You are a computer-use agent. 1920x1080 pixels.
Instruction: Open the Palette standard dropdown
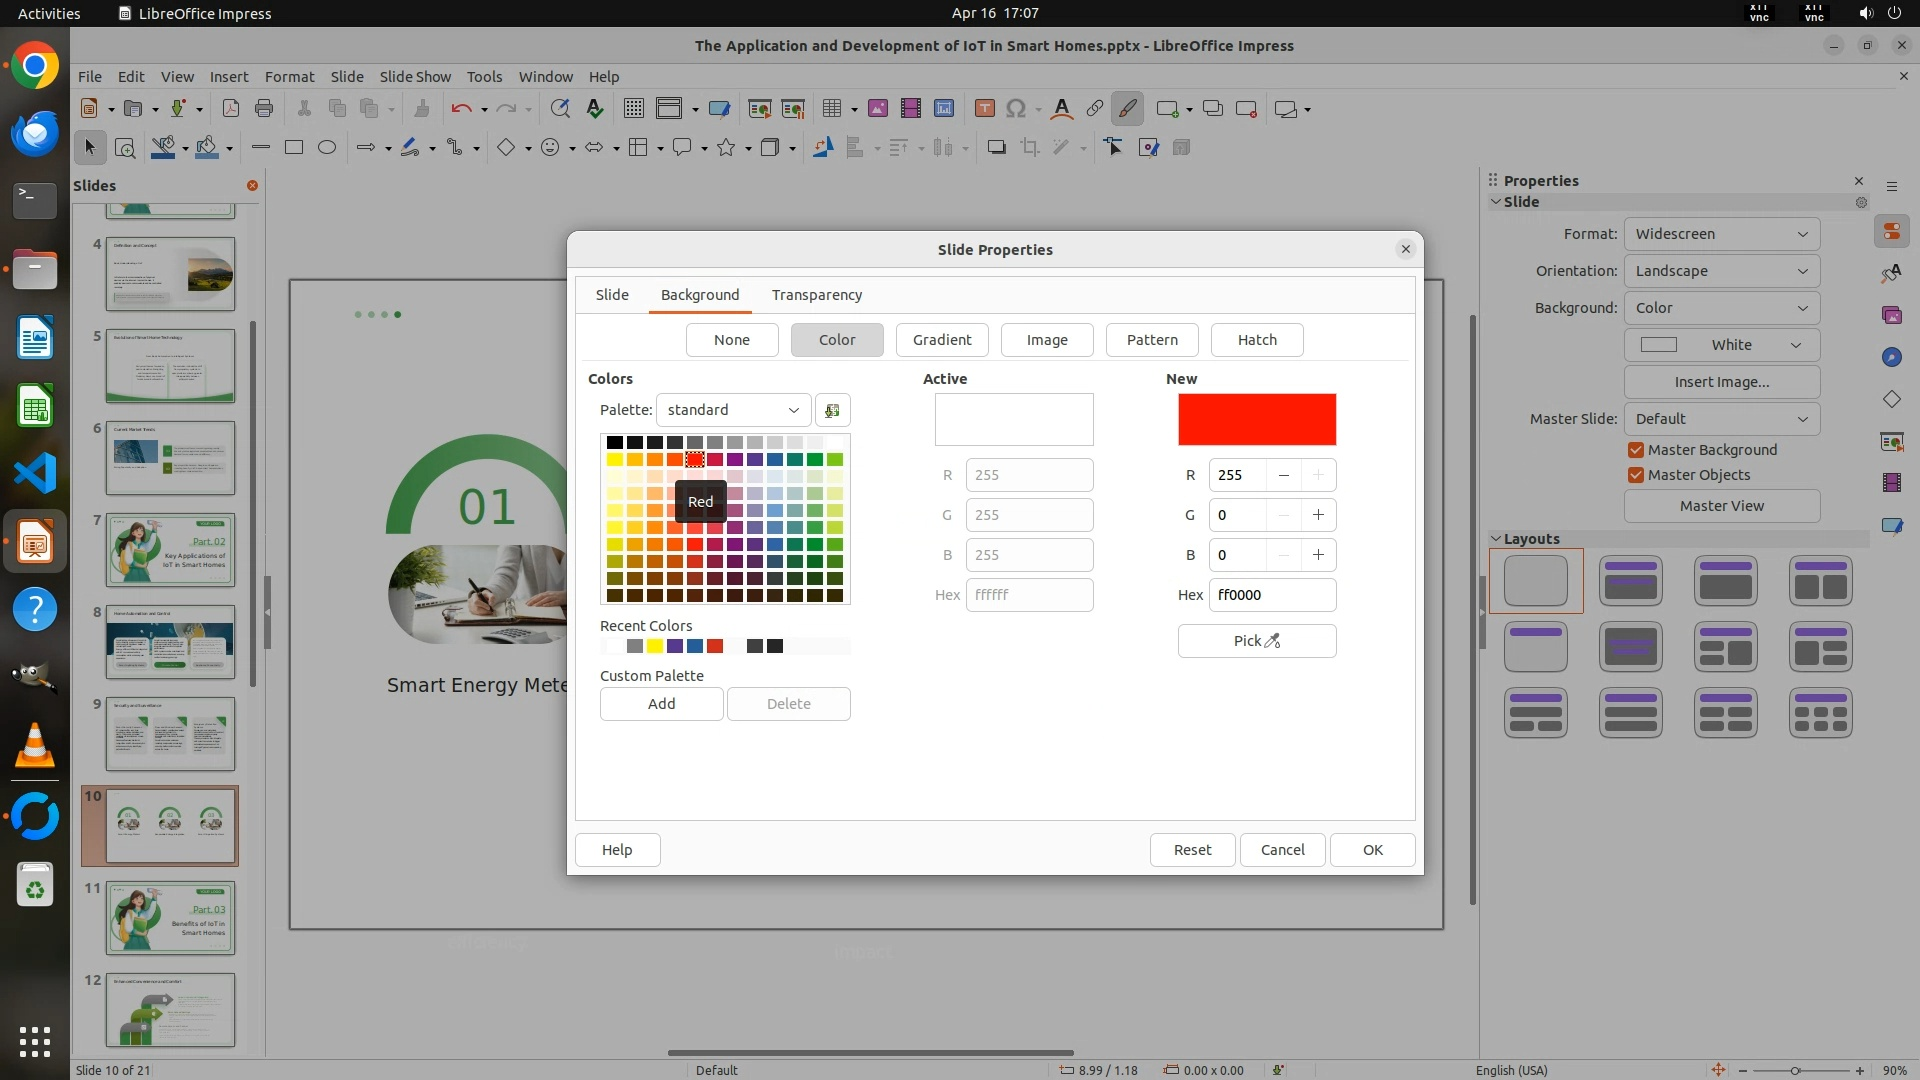733,410
